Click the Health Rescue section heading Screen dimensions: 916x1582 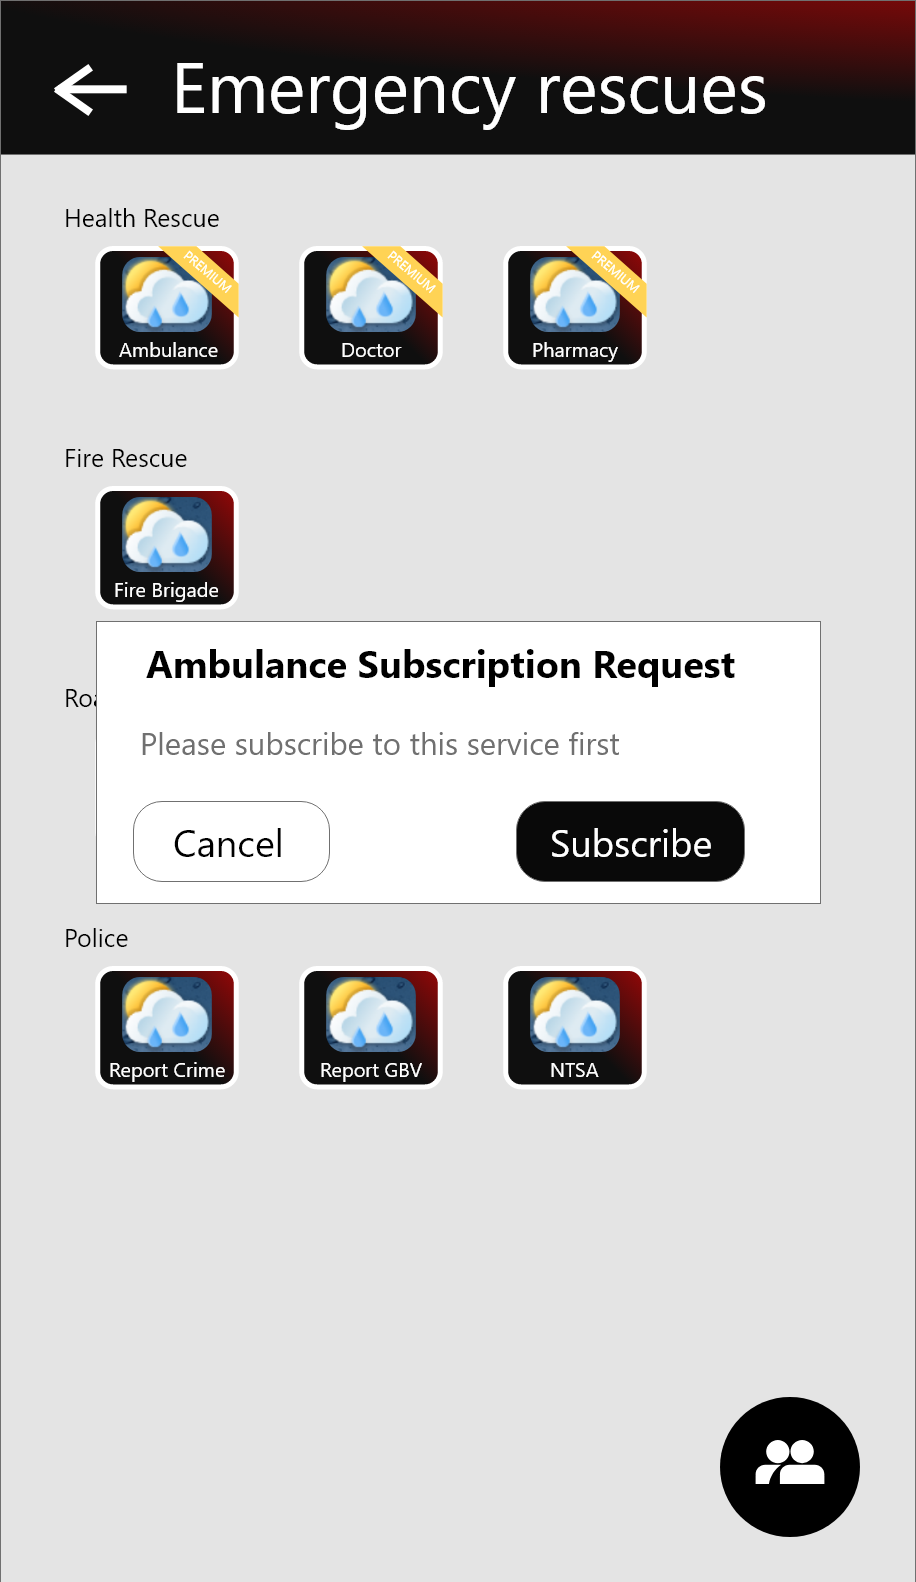click(142, 219)
